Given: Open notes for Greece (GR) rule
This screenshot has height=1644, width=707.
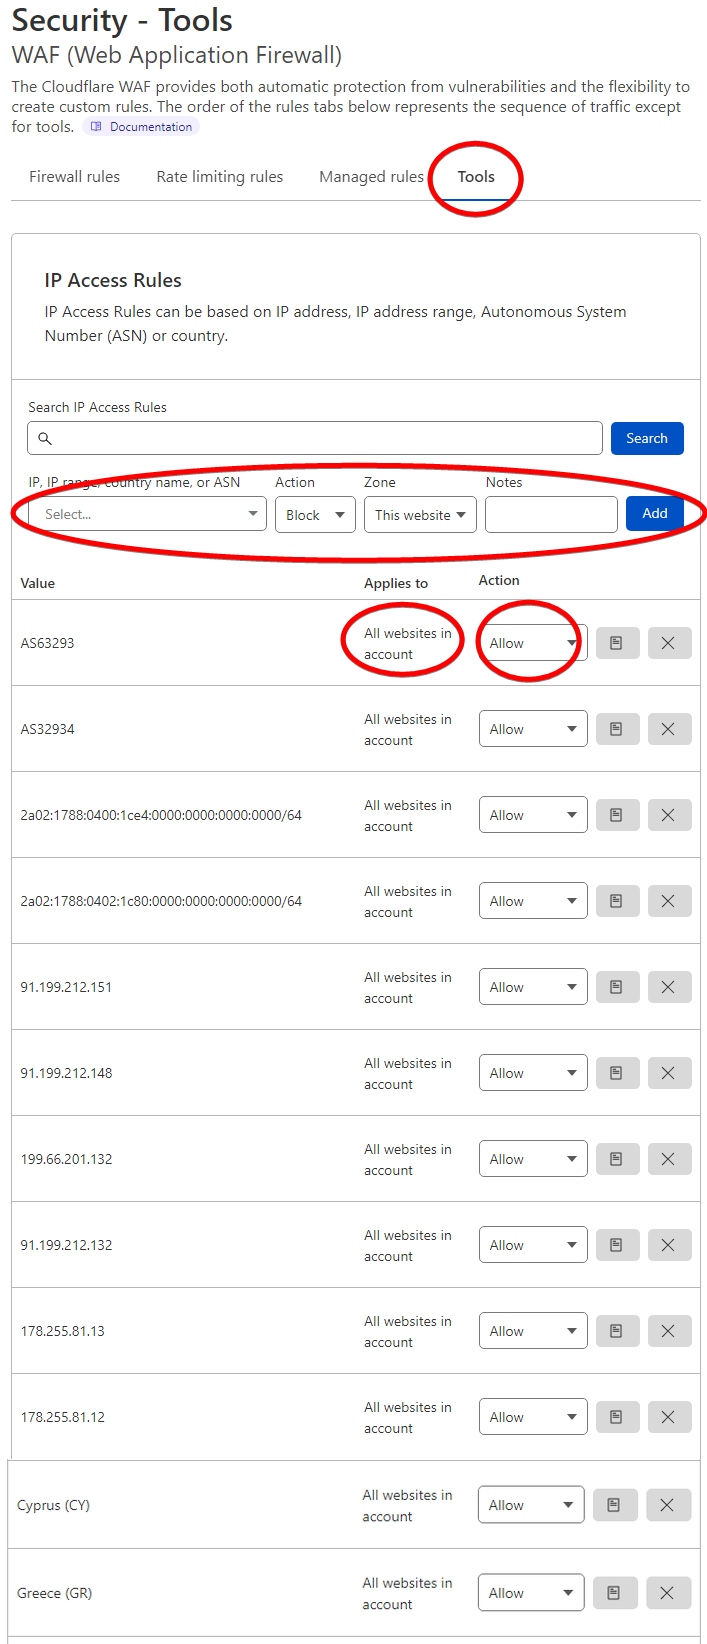Looking at the screenshot, I should (615, 1593).
